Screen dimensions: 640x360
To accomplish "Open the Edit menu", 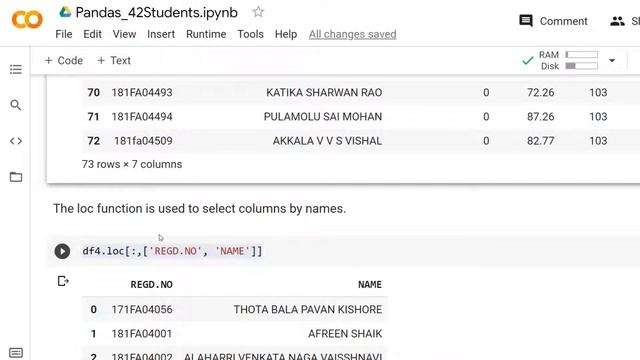I will click(92, 34).
